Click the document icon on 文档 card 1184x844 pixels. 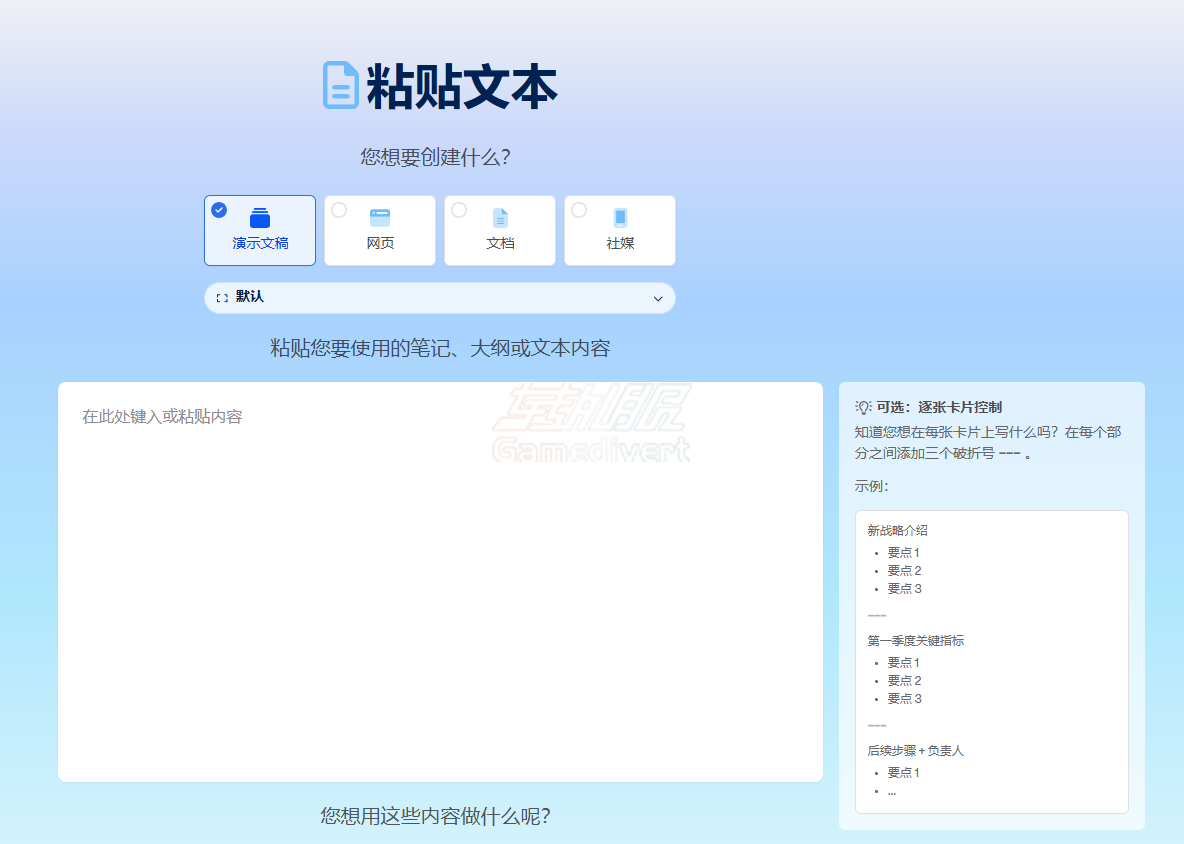point(499,216)
